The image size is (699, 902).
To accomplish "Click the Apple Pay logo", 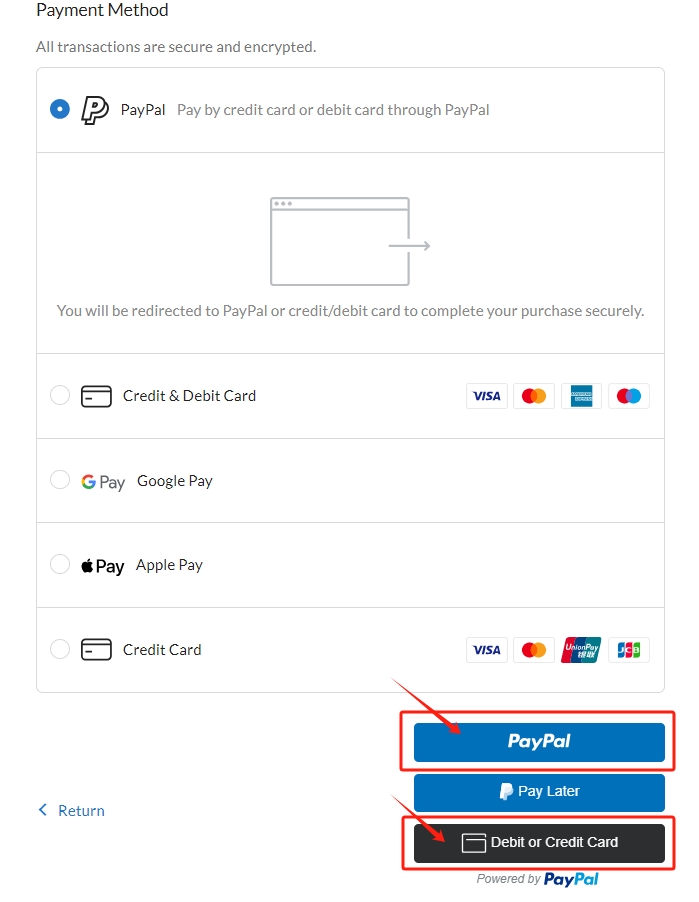I will [102, 566].
